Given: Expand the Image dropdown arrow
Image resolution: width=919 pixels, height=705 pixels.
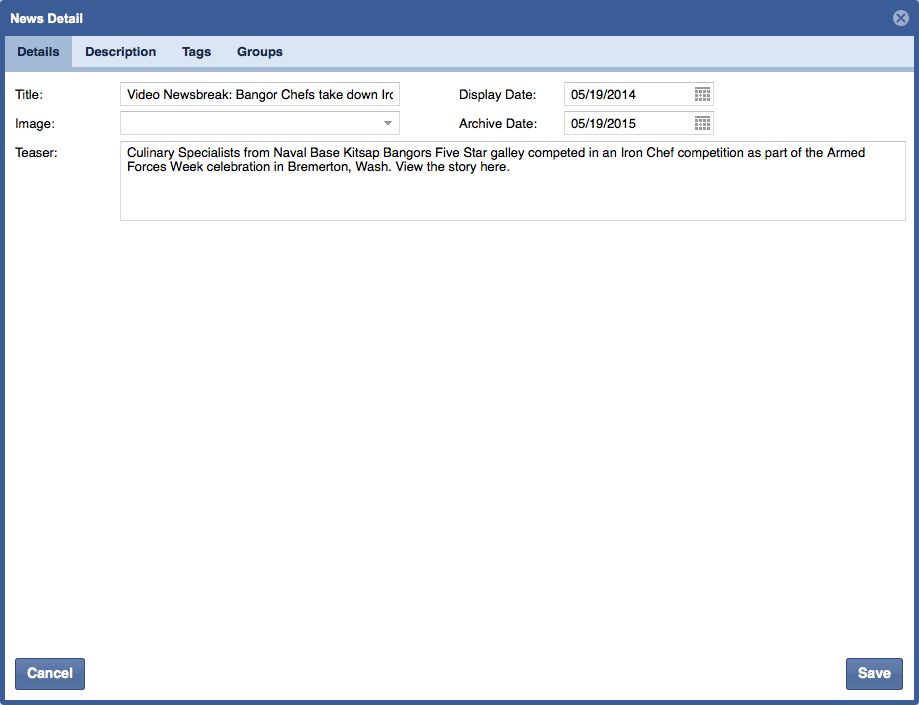Looking at the screenshot, I should tap(388, 123).
